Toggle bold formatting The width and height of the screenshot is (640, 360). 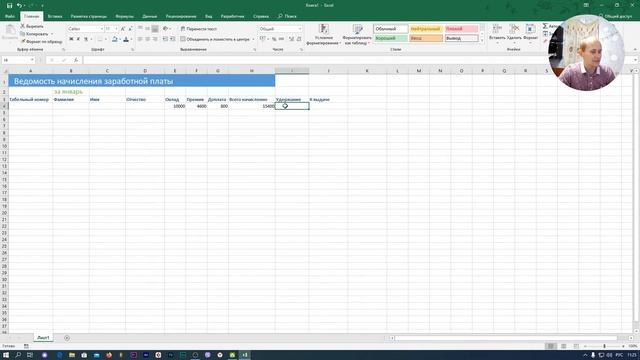pyautogui.click(x=71, y=39)
